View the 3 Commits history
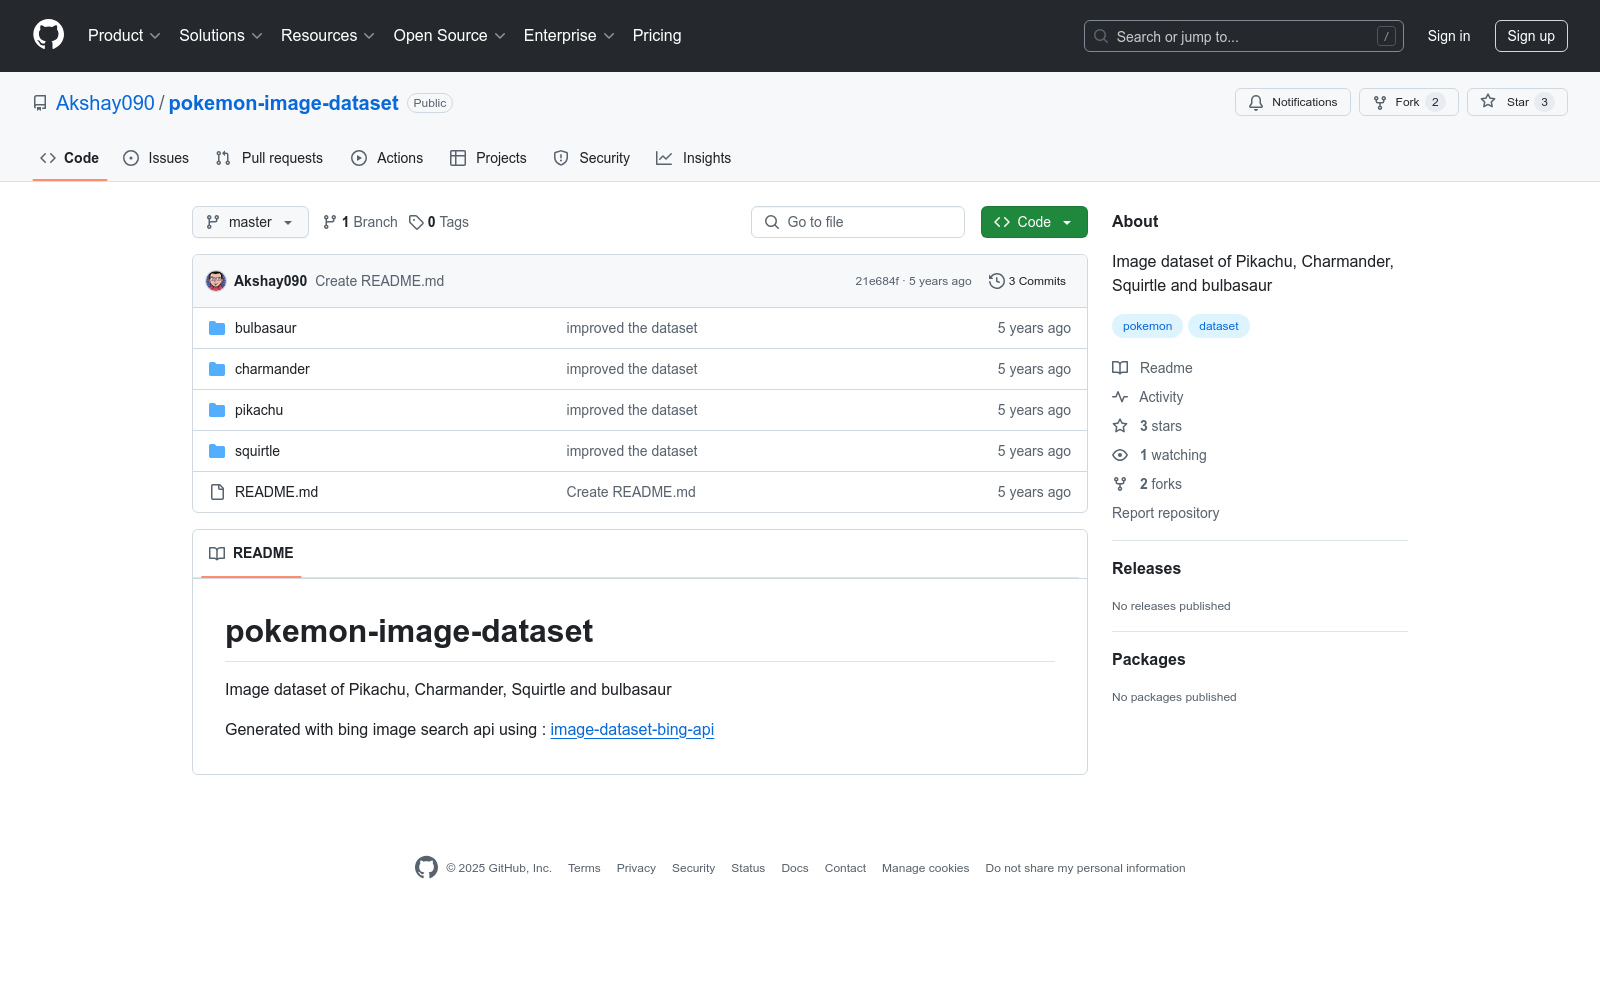 click(1027, 281)
